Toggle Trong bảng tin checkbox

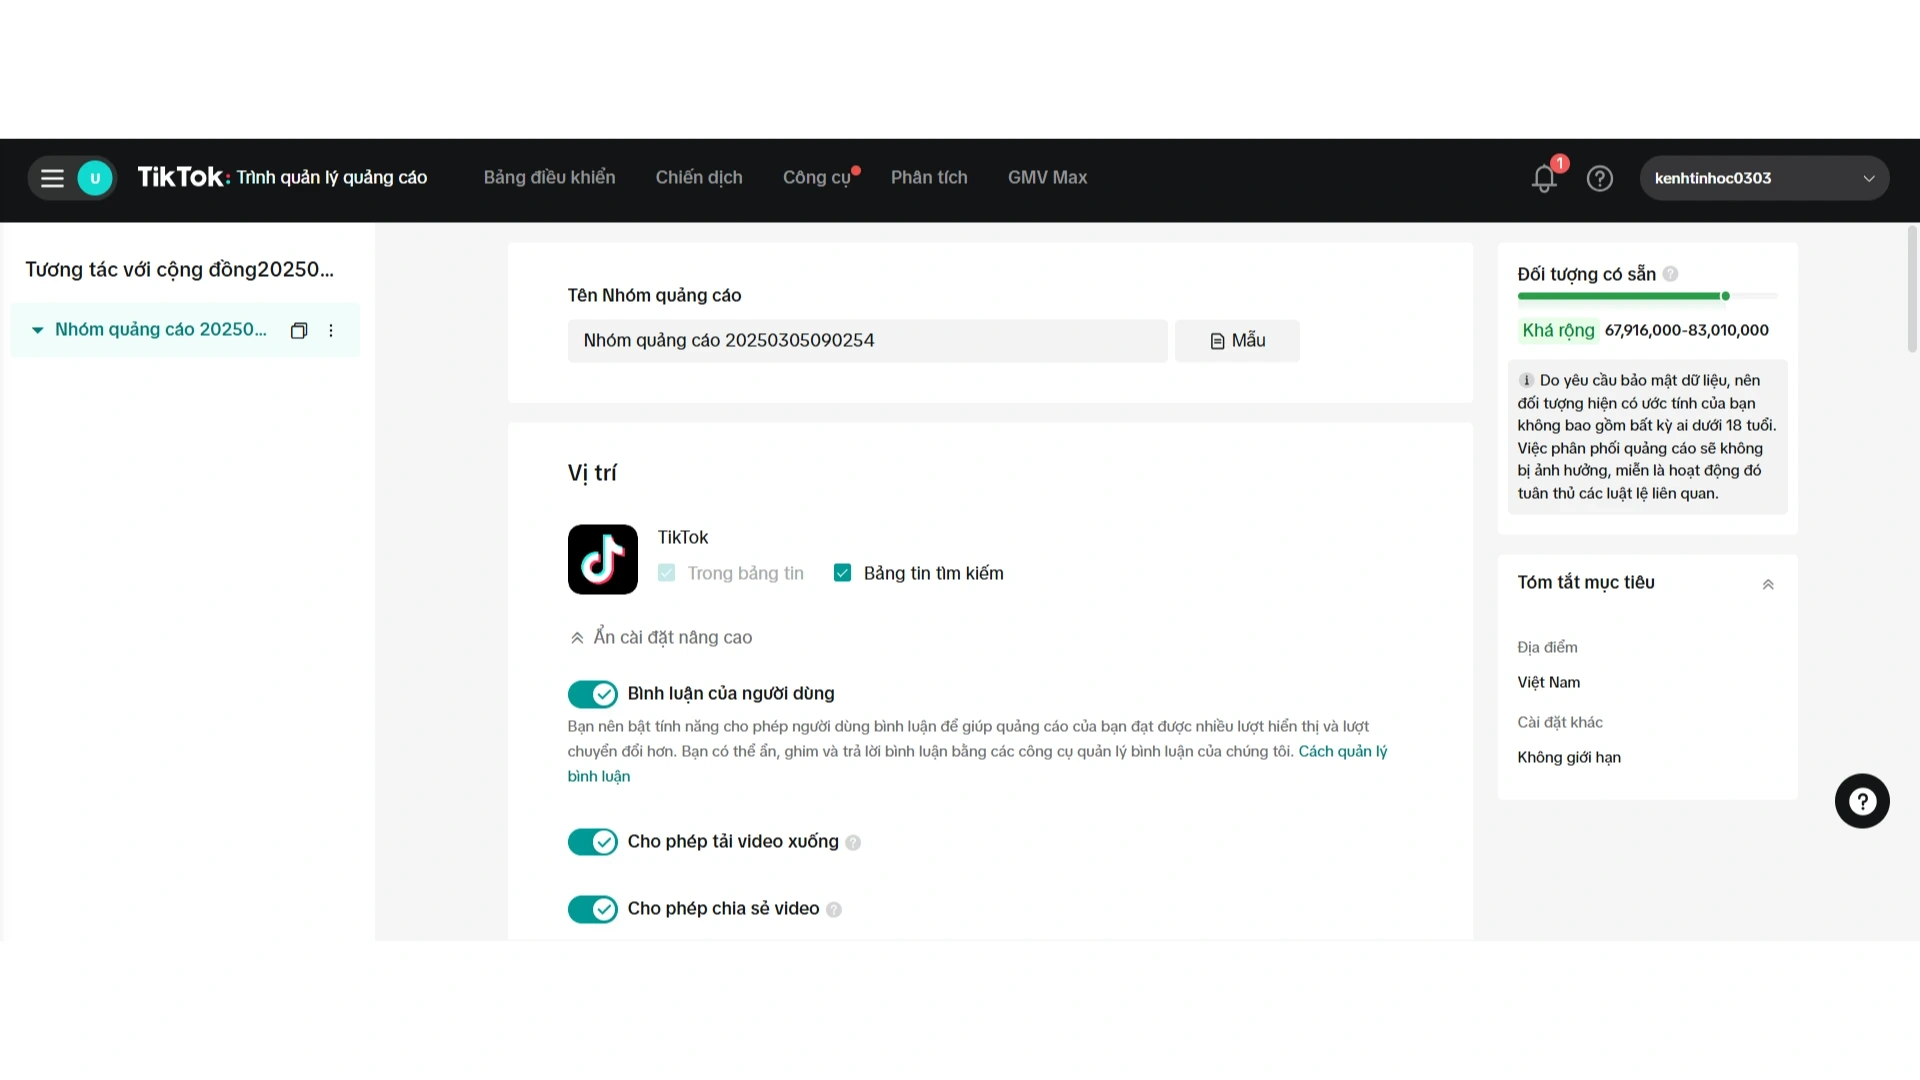667,573
